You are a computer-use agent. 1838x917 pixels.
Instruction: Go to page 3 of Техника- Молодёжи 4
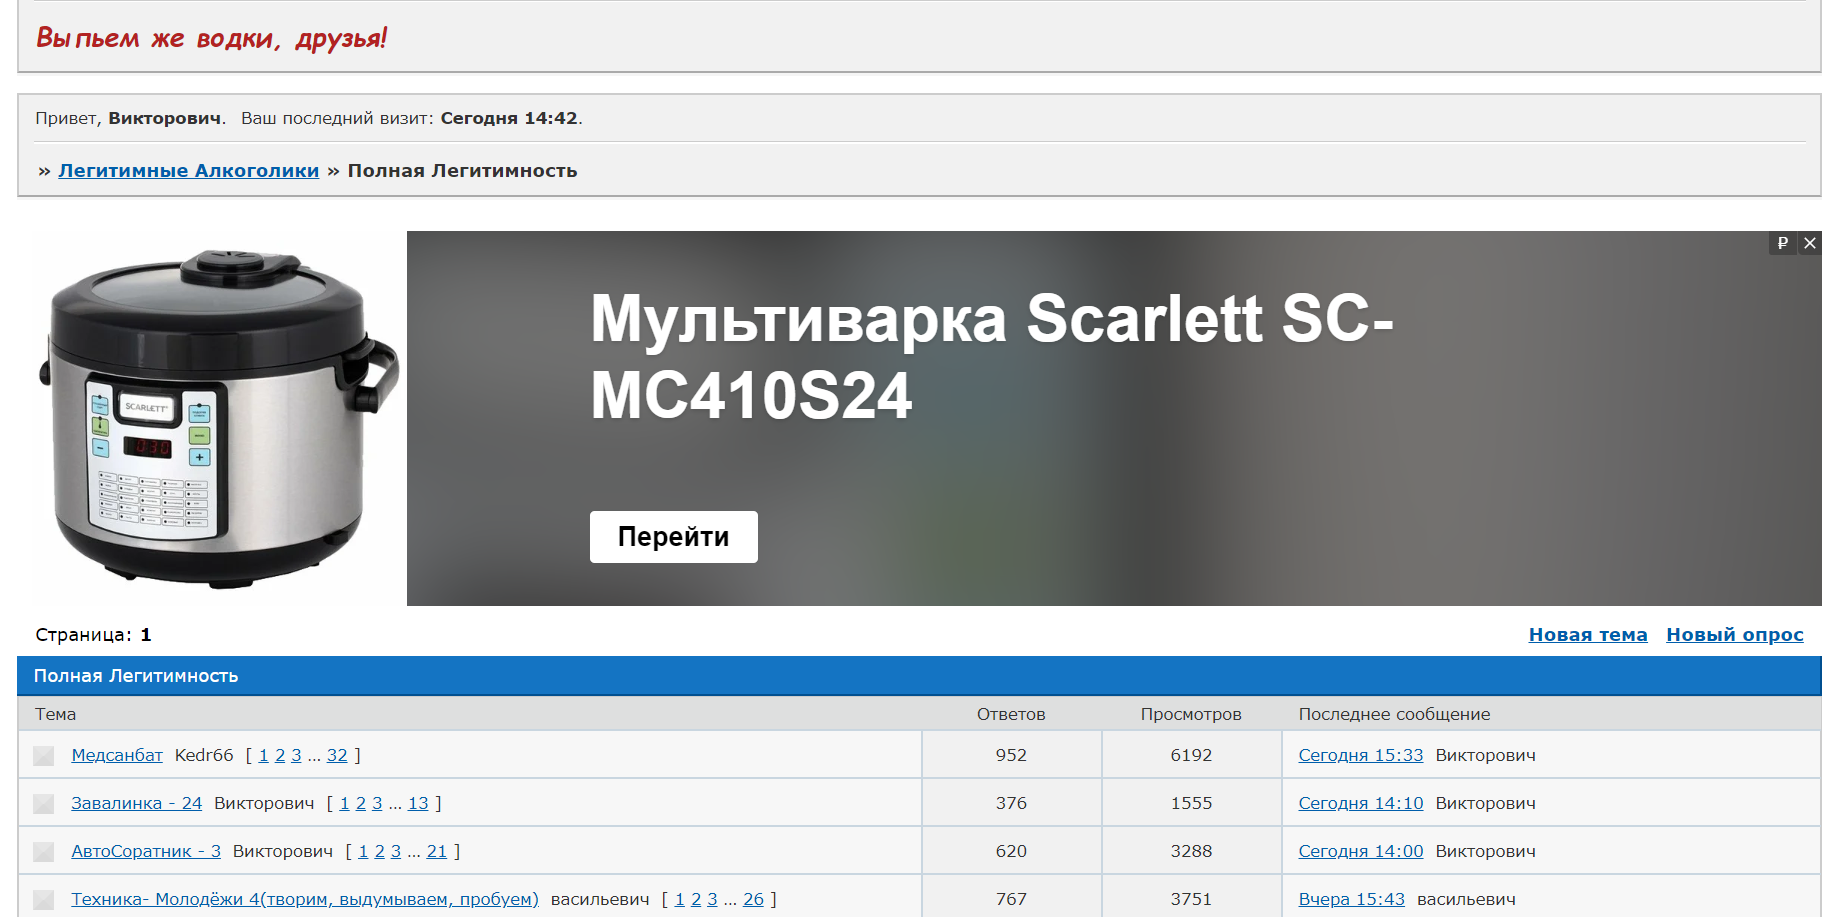[712, 899]
